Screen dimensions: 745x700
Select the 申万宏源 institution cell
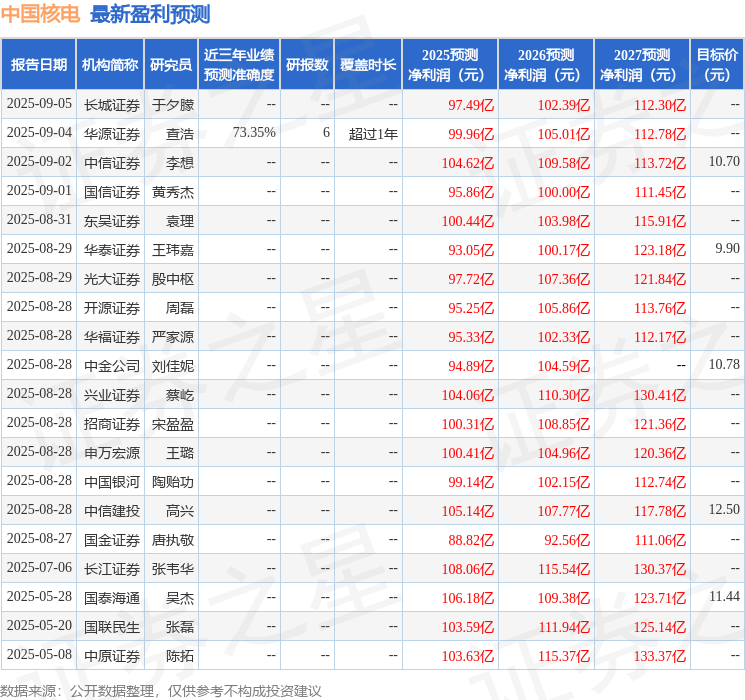[112, 453]
